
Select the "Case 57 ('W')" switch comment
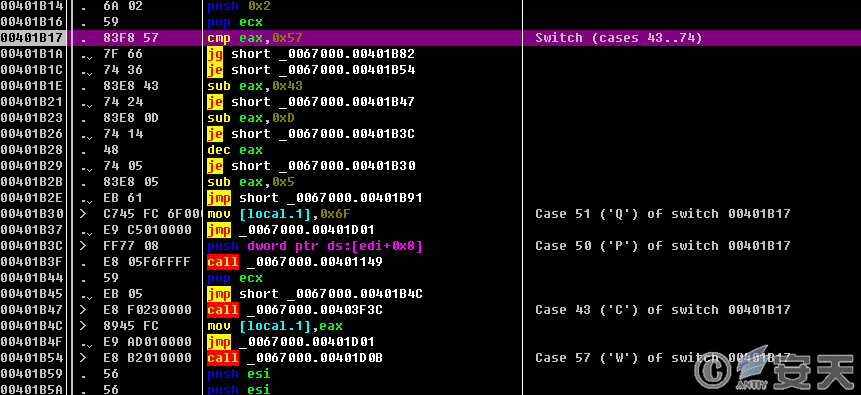tap(662, 358)
